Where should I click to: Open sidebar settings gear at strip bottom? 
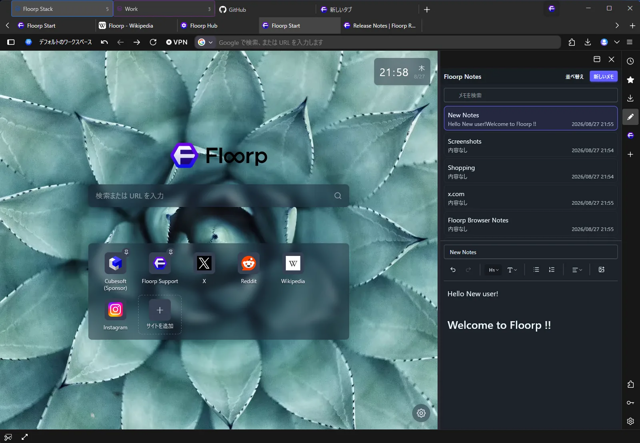tap(630, 421)
